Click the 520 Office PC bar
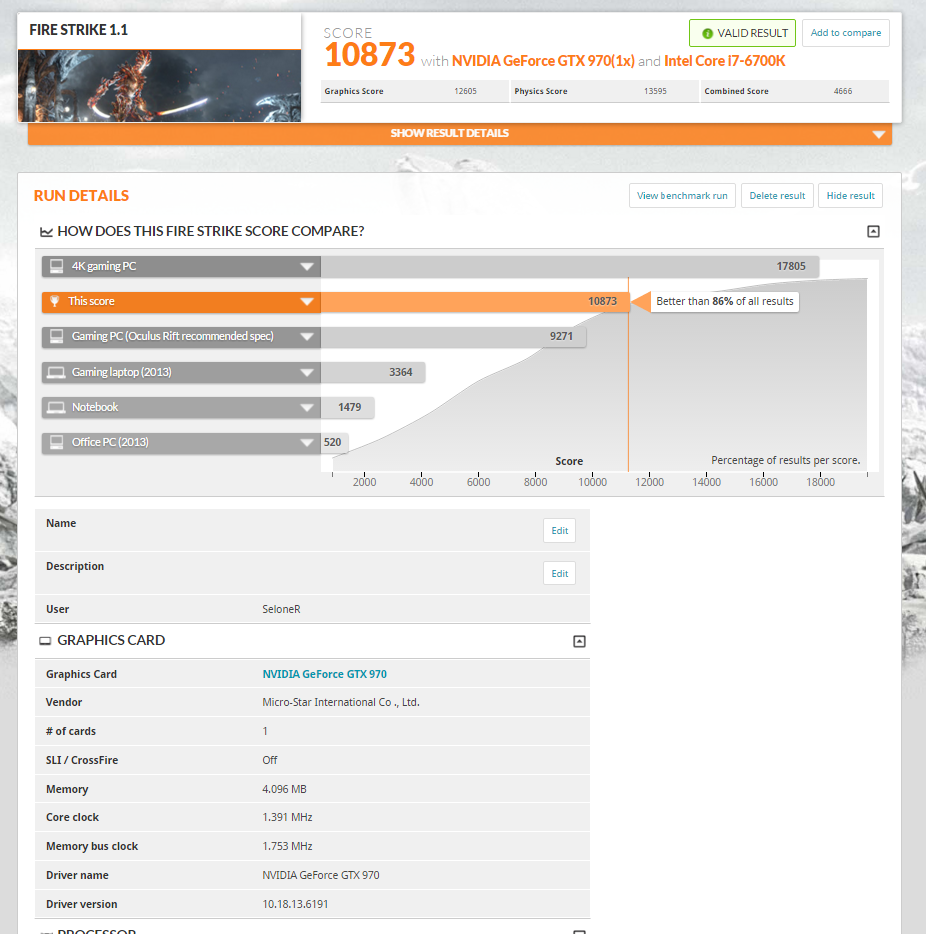Screen dimensions: 926x934 334,443
